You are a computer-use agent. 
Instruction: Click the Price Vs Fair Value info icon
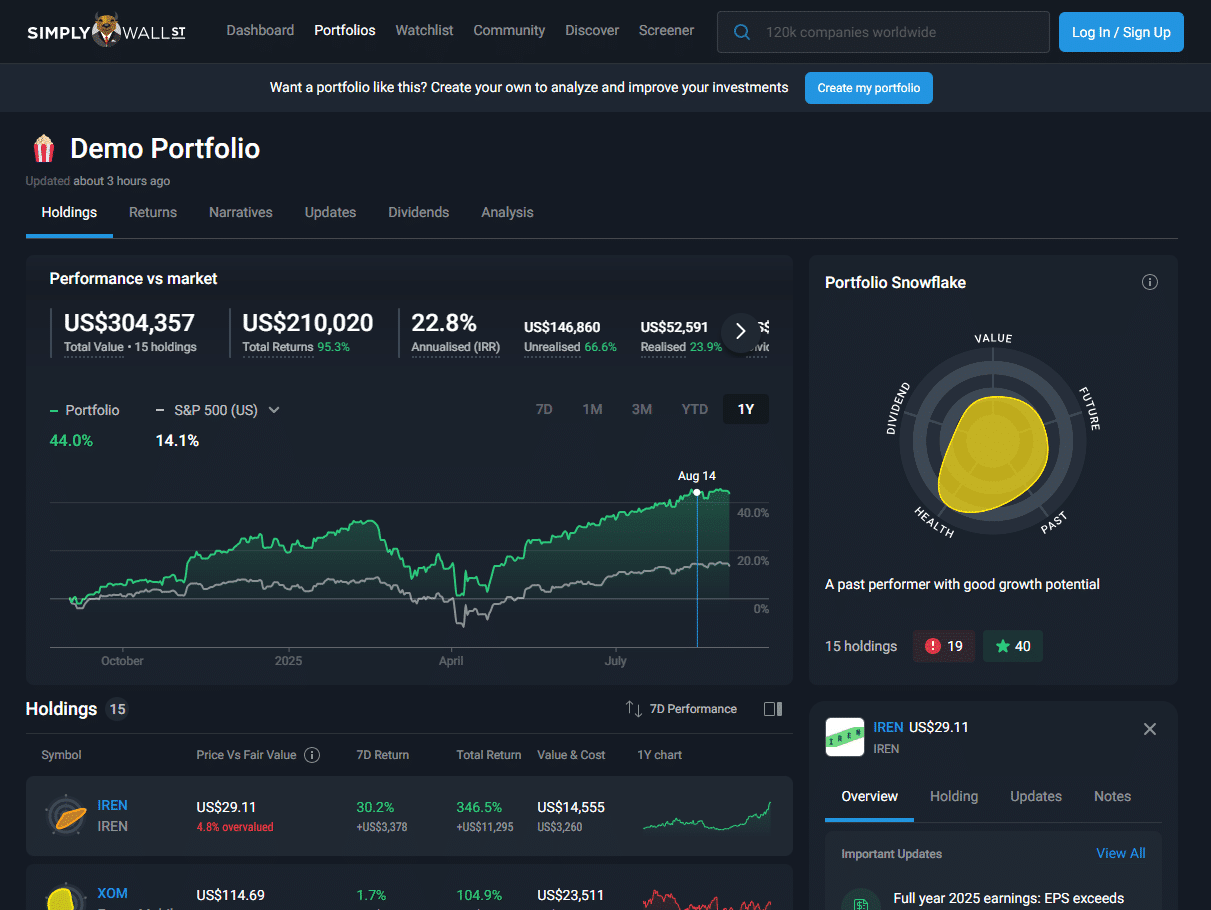coord(312,755)
